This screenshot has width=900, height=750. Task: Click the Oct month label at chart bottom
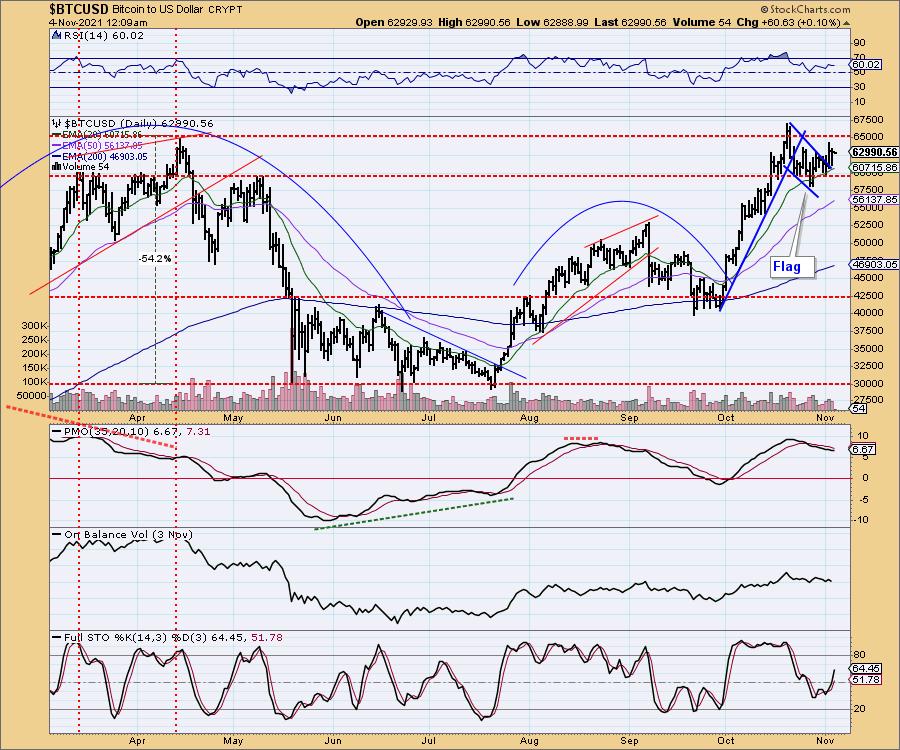click(726, 741)
